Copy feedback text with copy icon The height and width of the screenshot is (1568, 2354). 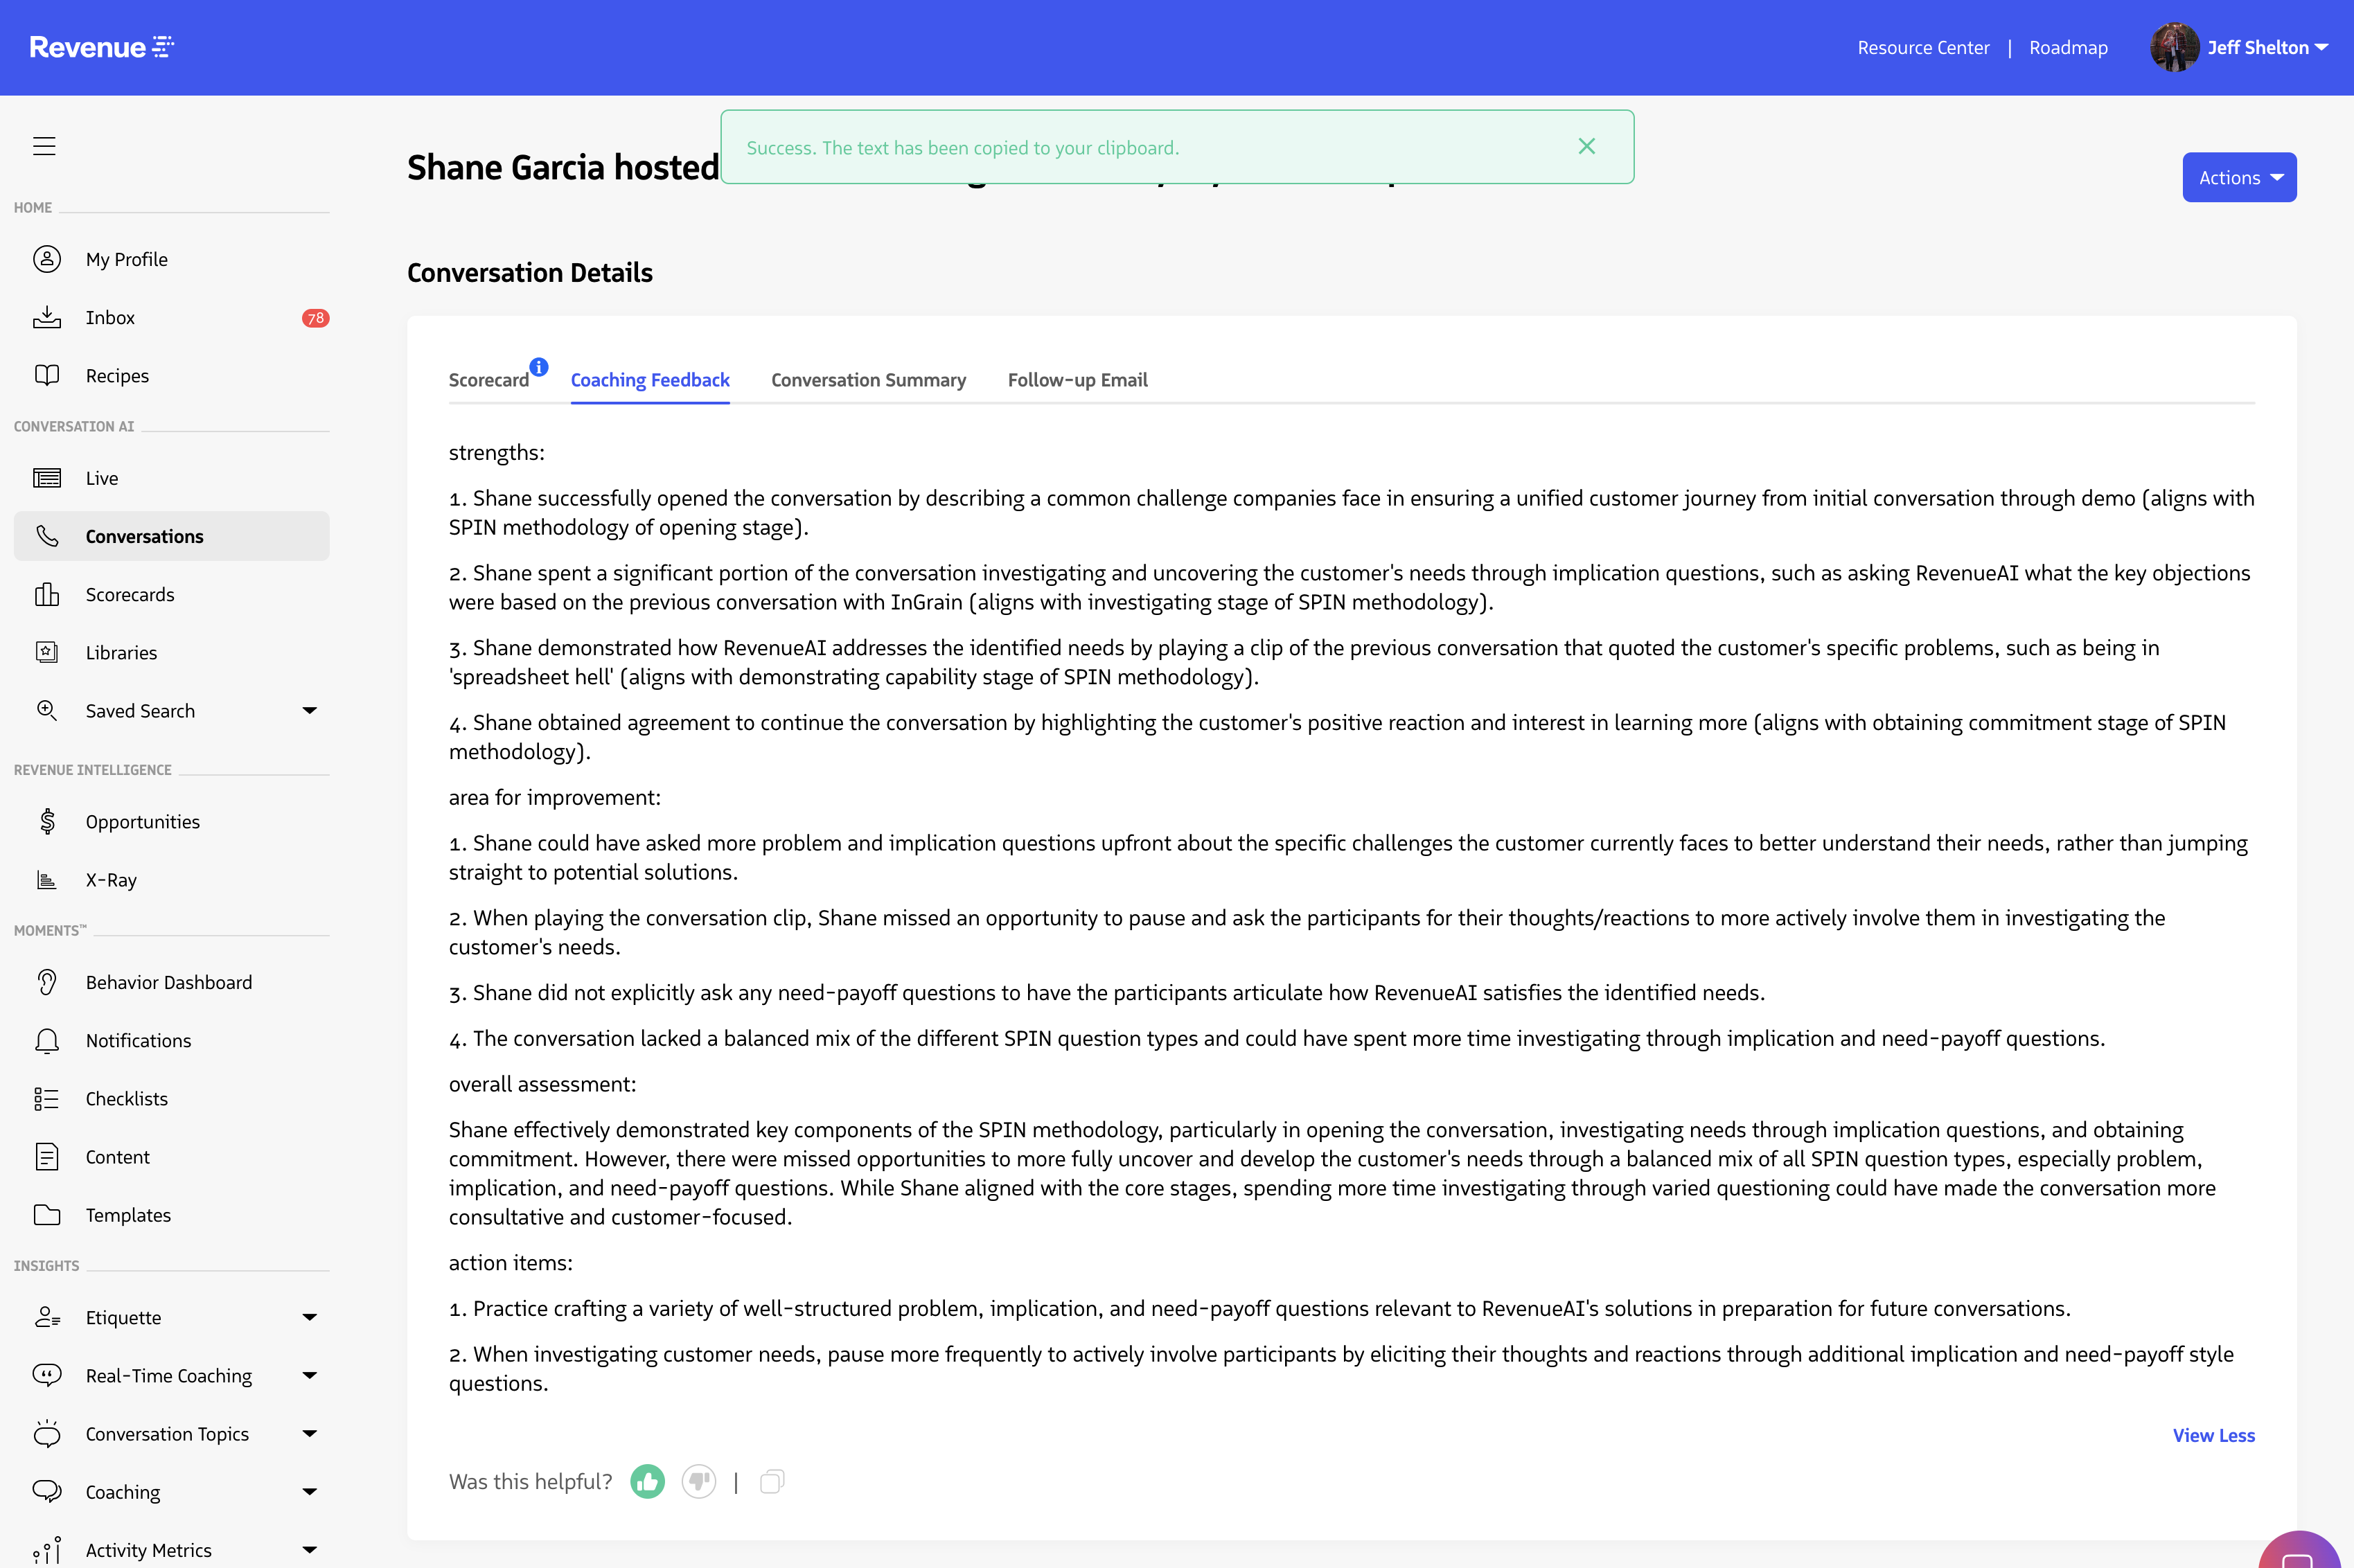point(772,1482)
